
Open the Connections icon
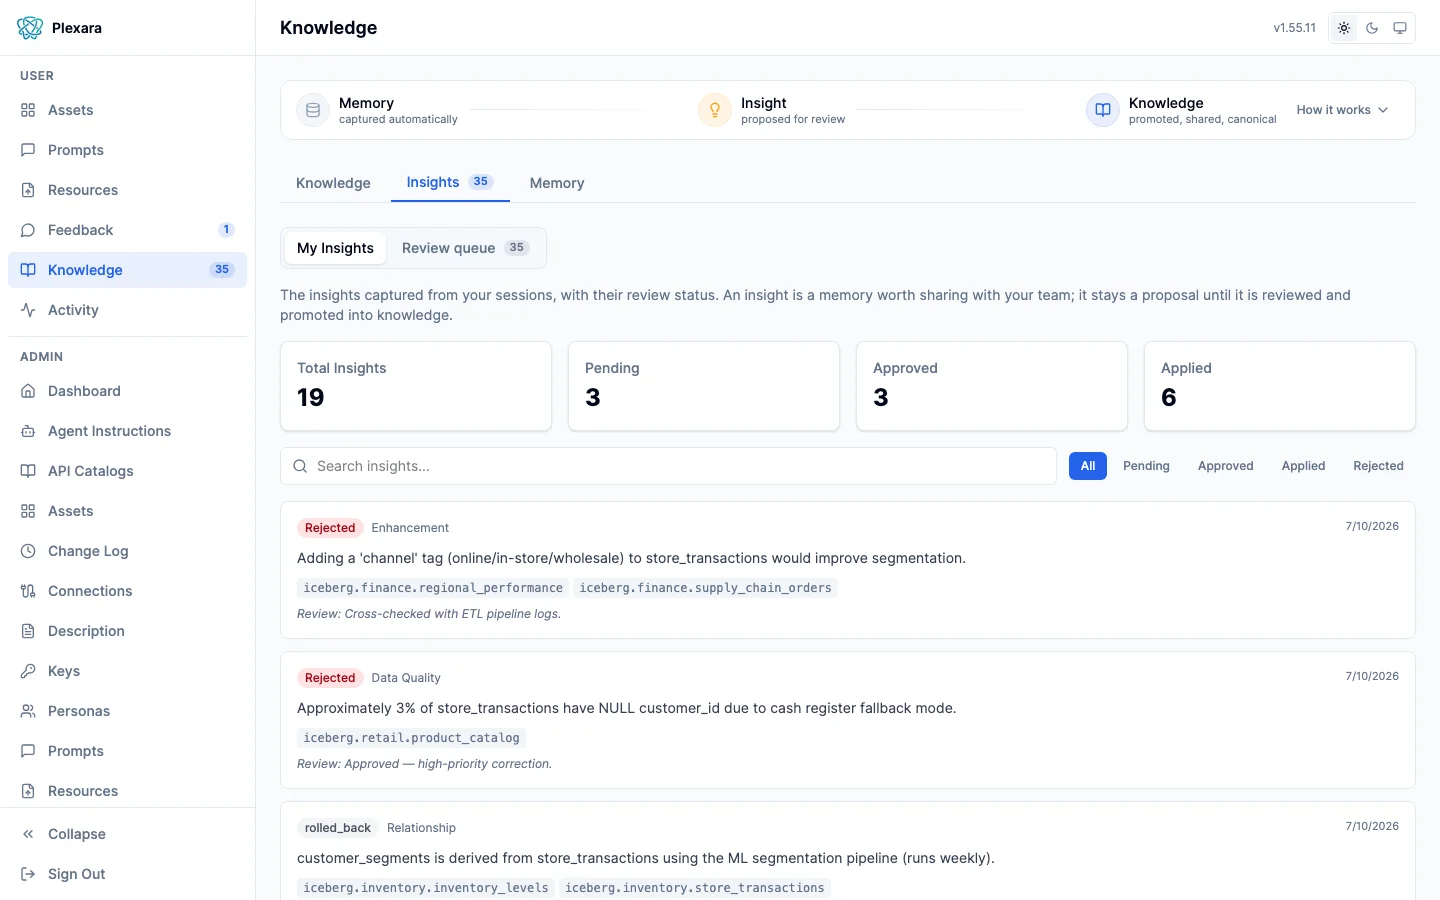[28, 591]
